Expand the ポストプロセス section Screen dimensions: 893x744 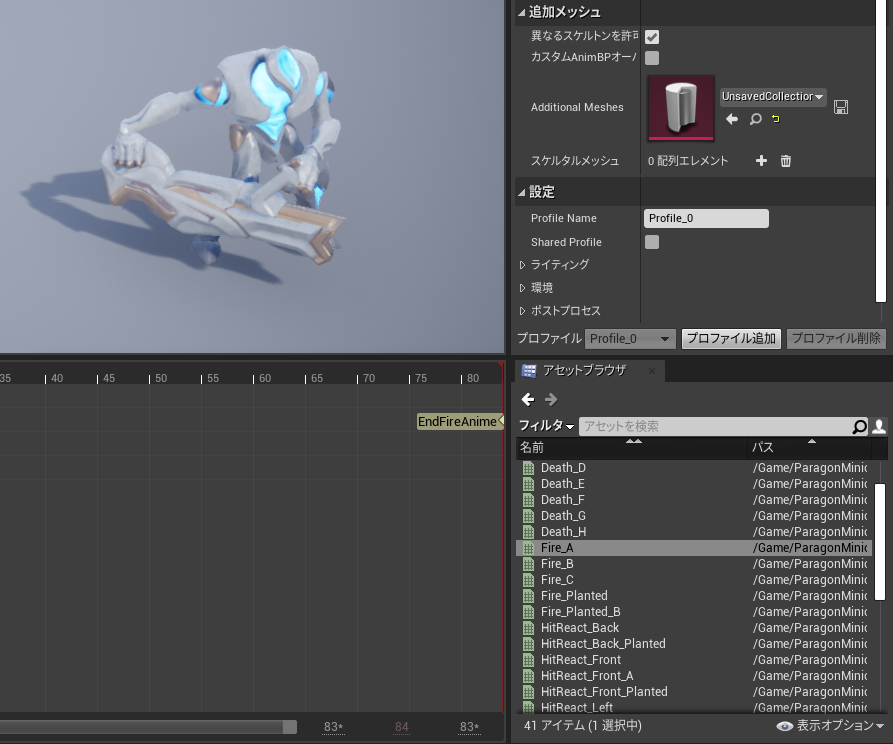(x=522, y=311)
